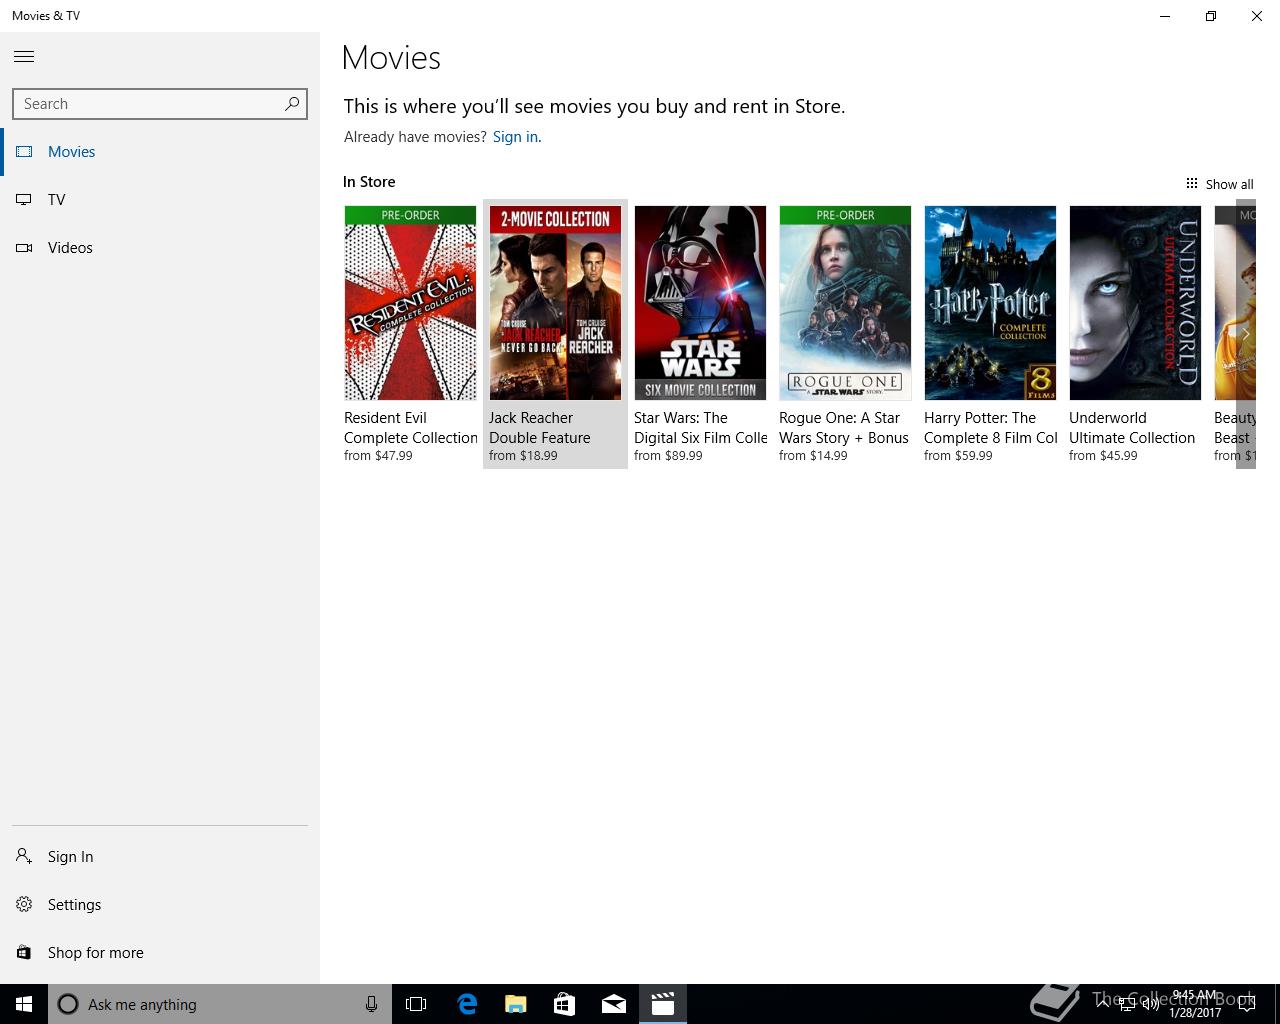The width and height of the screenshot is (1280, 1024).
Task: Click Underworld Ultimate Collection title text
Action: 1132,428
